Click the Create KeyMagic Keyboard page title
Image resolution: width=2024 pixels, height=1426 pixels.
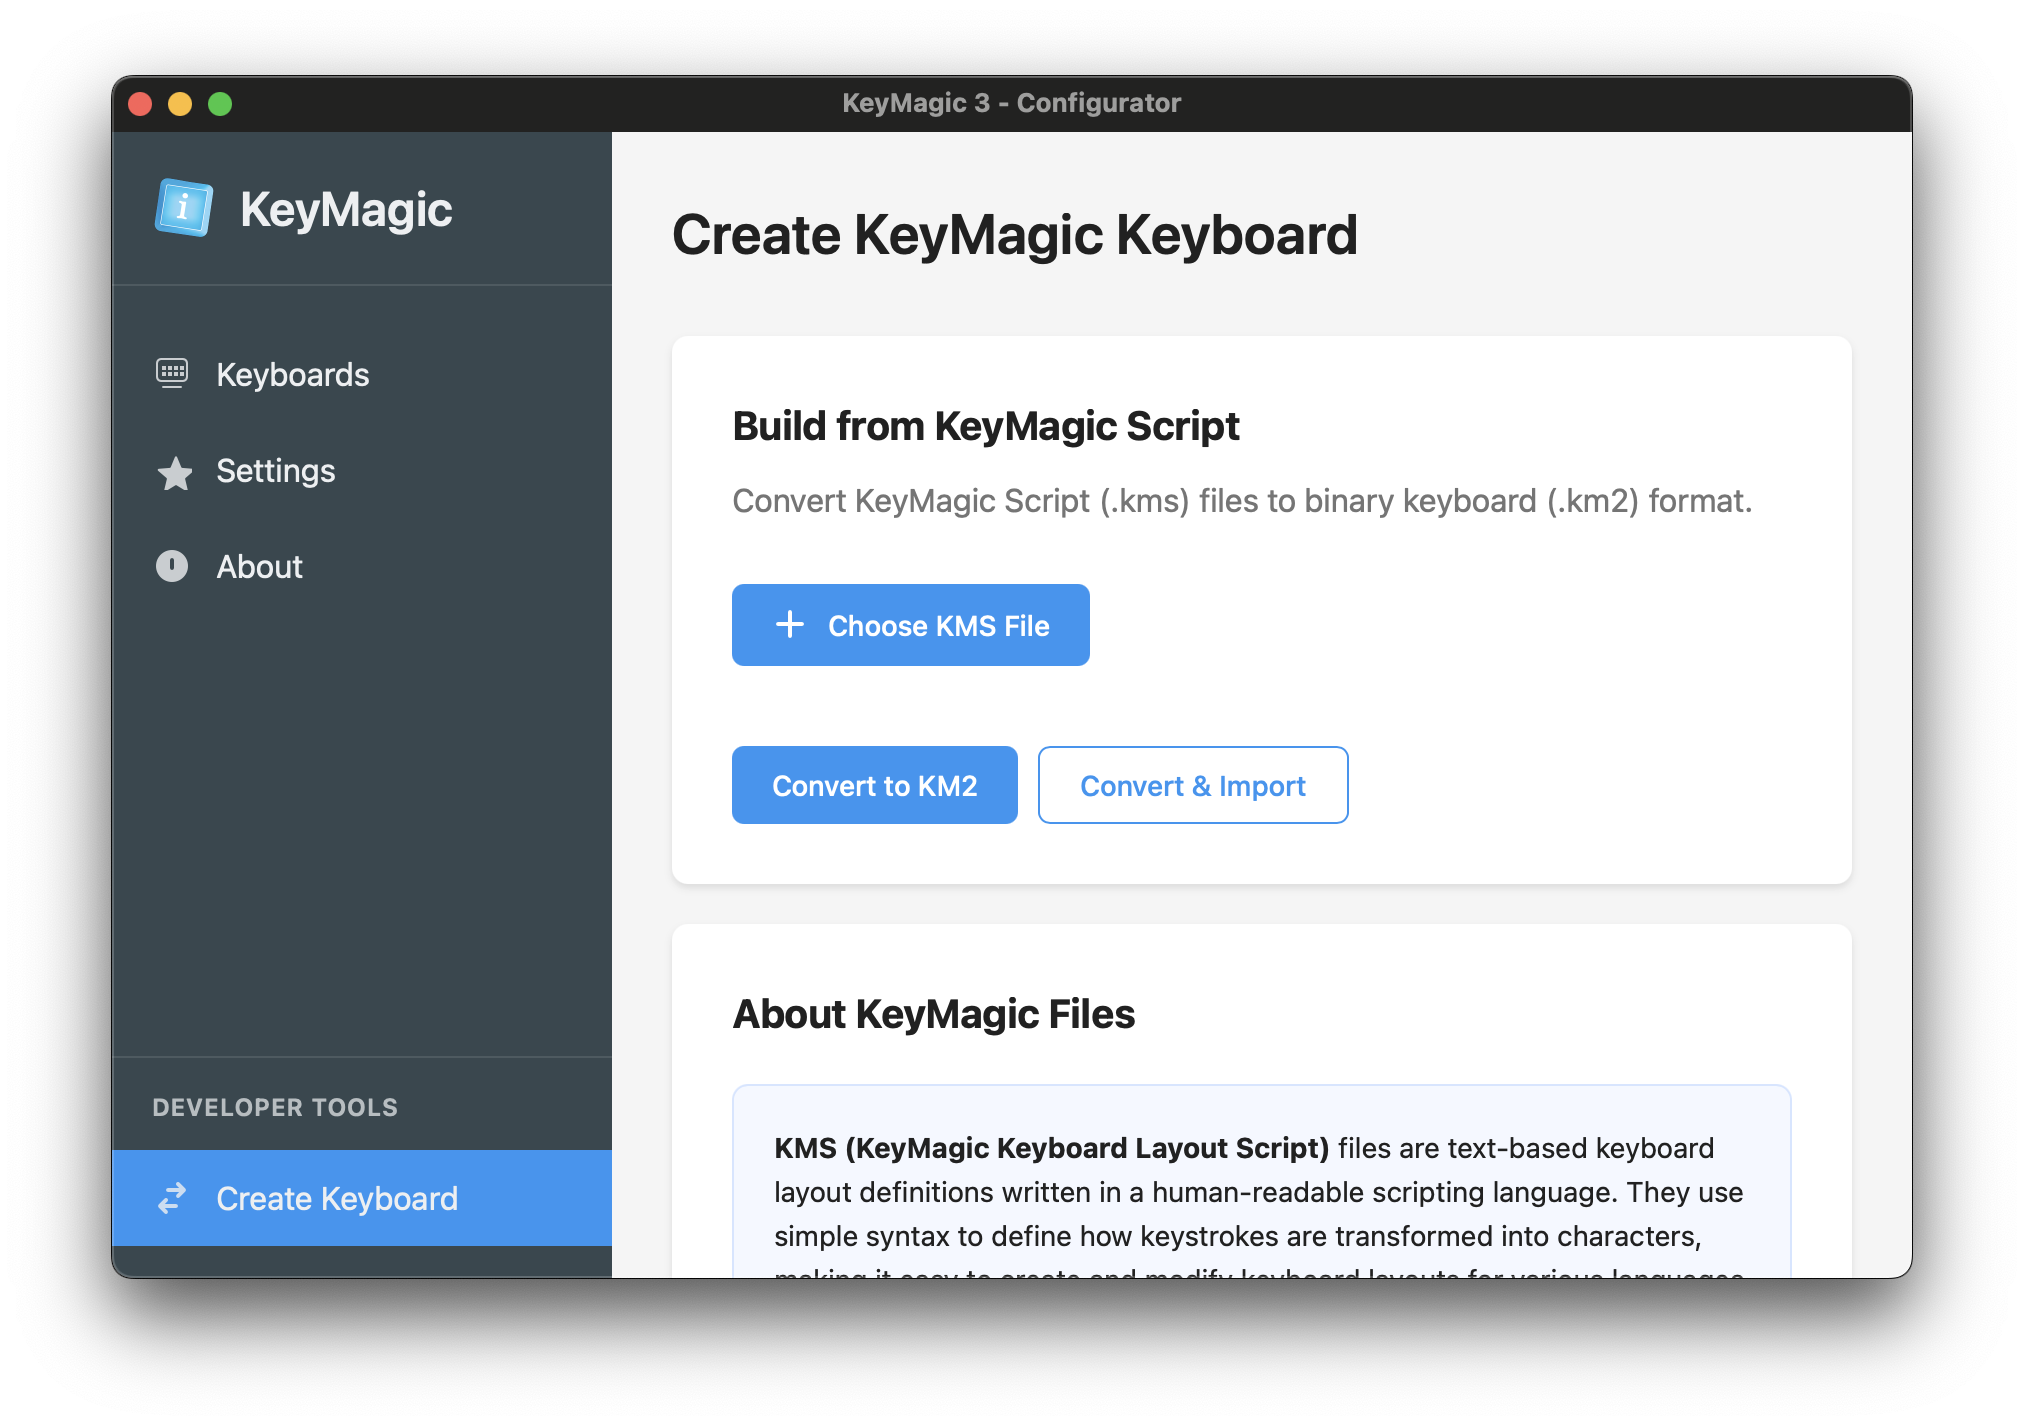pos(1016,235)
